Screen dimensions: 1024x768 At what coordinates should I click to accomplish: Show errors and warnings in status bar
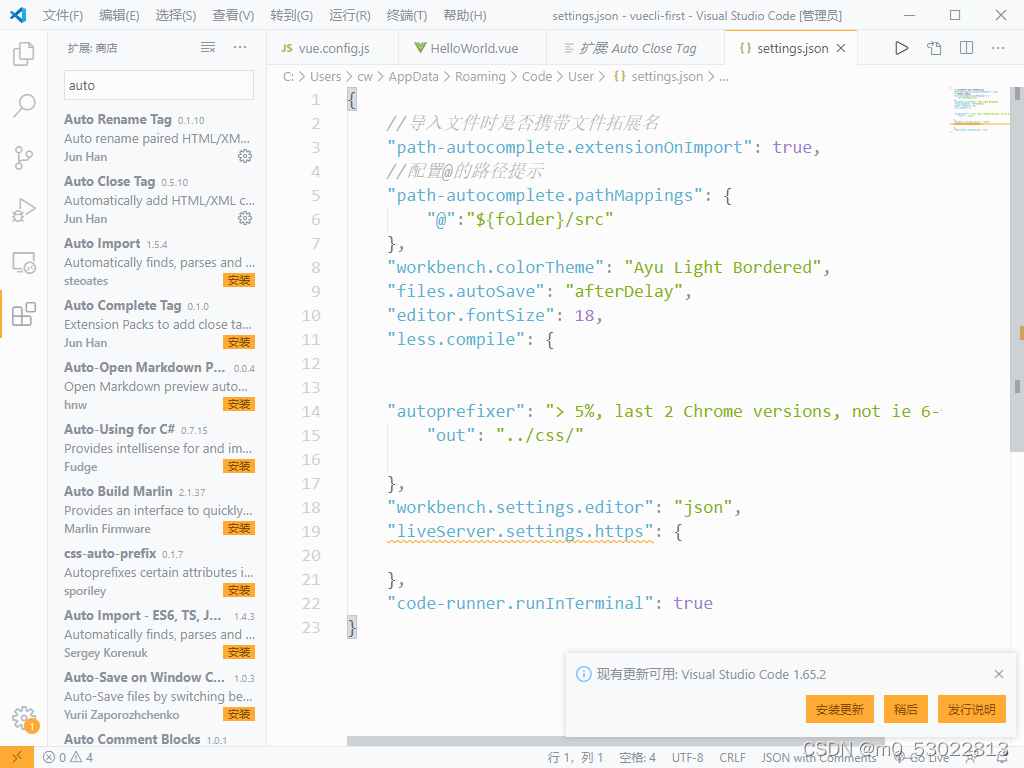pos(68,758)
